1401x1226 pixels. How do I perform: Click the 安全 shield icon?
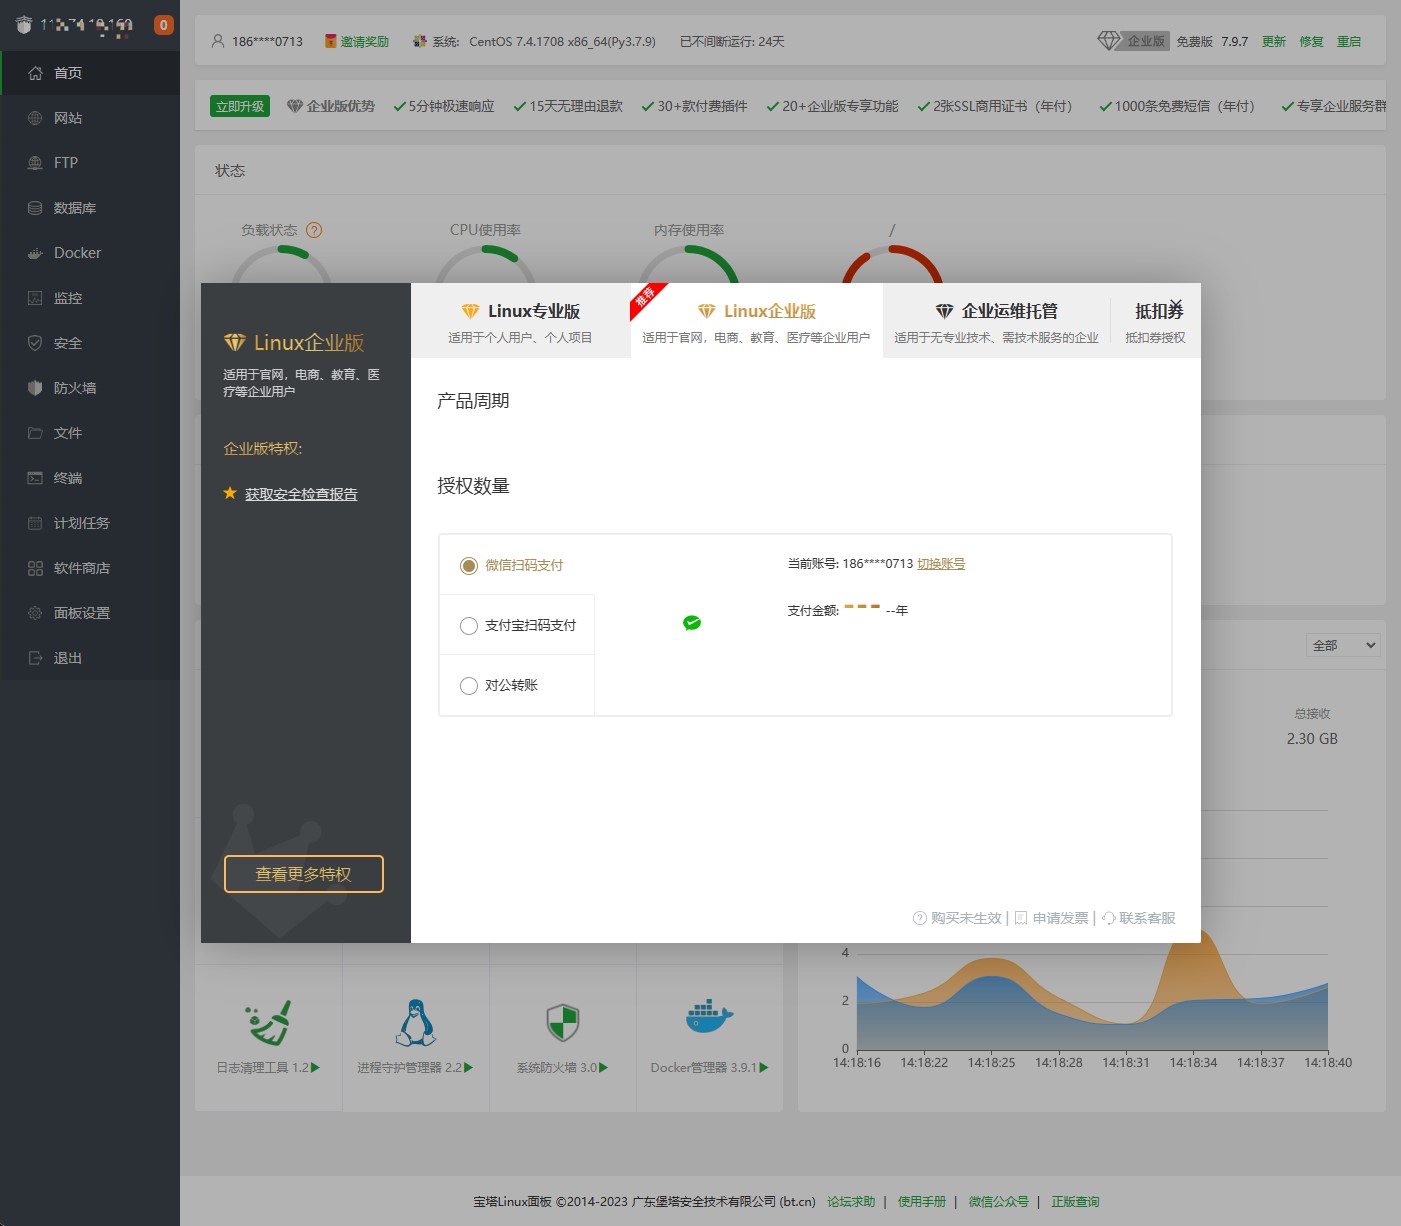point(35,343)
